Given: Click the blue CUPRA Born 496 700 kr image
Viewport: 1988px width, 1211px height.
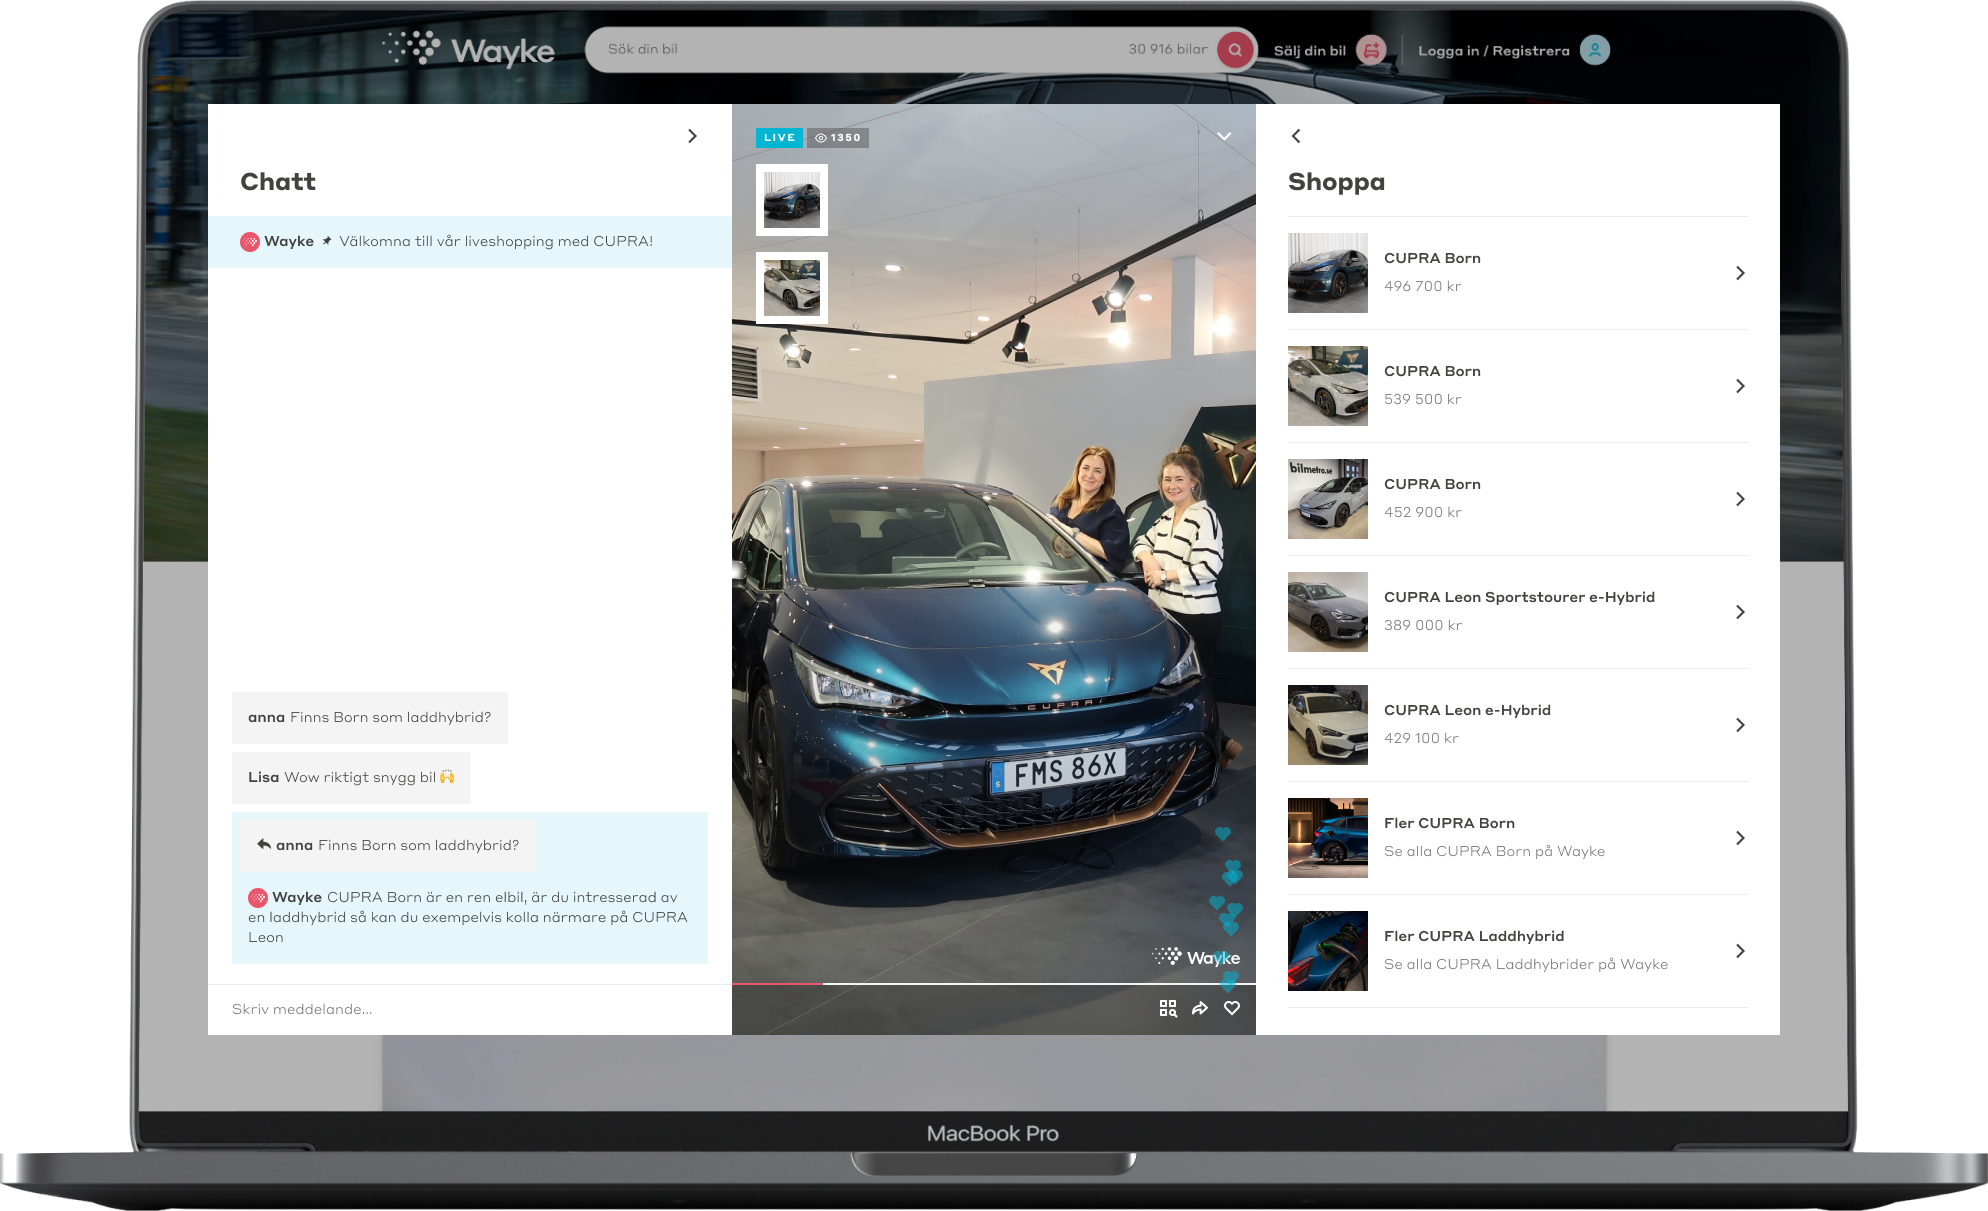Looking at the screenshot, I should point(1328,273).
